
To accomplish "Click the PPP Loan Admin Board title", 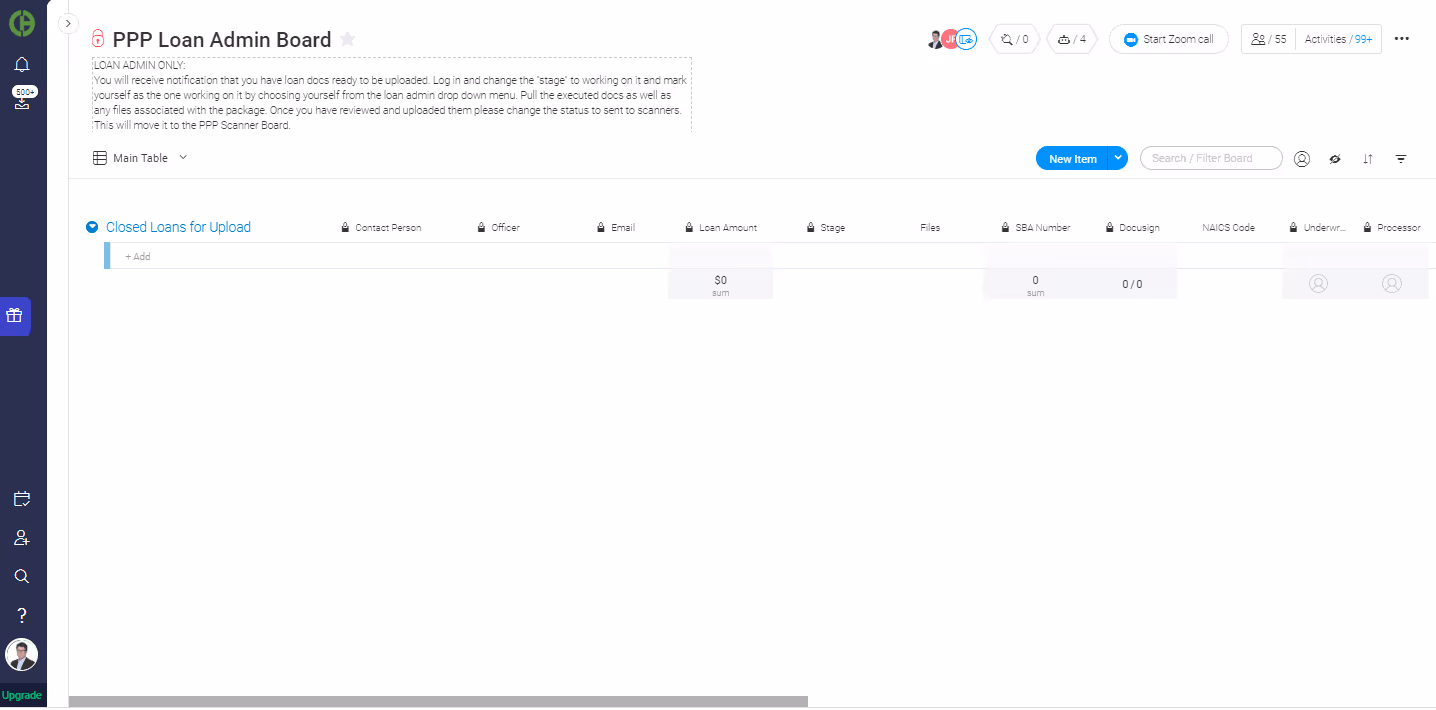I will [222, 40].
